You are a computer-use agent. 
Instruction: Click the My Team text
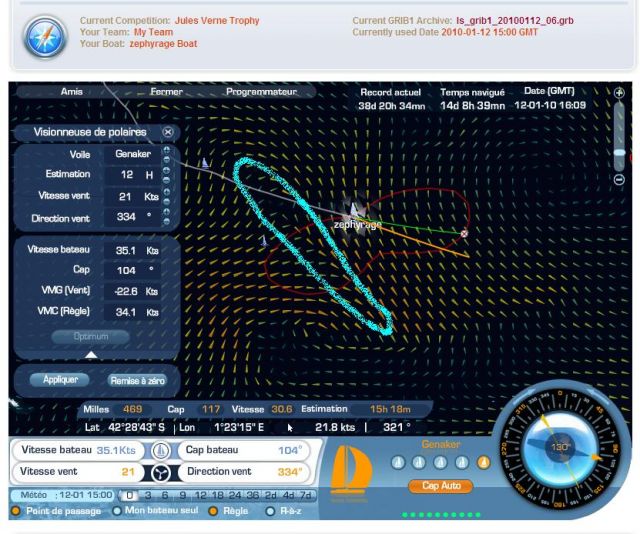click(153, 32)
